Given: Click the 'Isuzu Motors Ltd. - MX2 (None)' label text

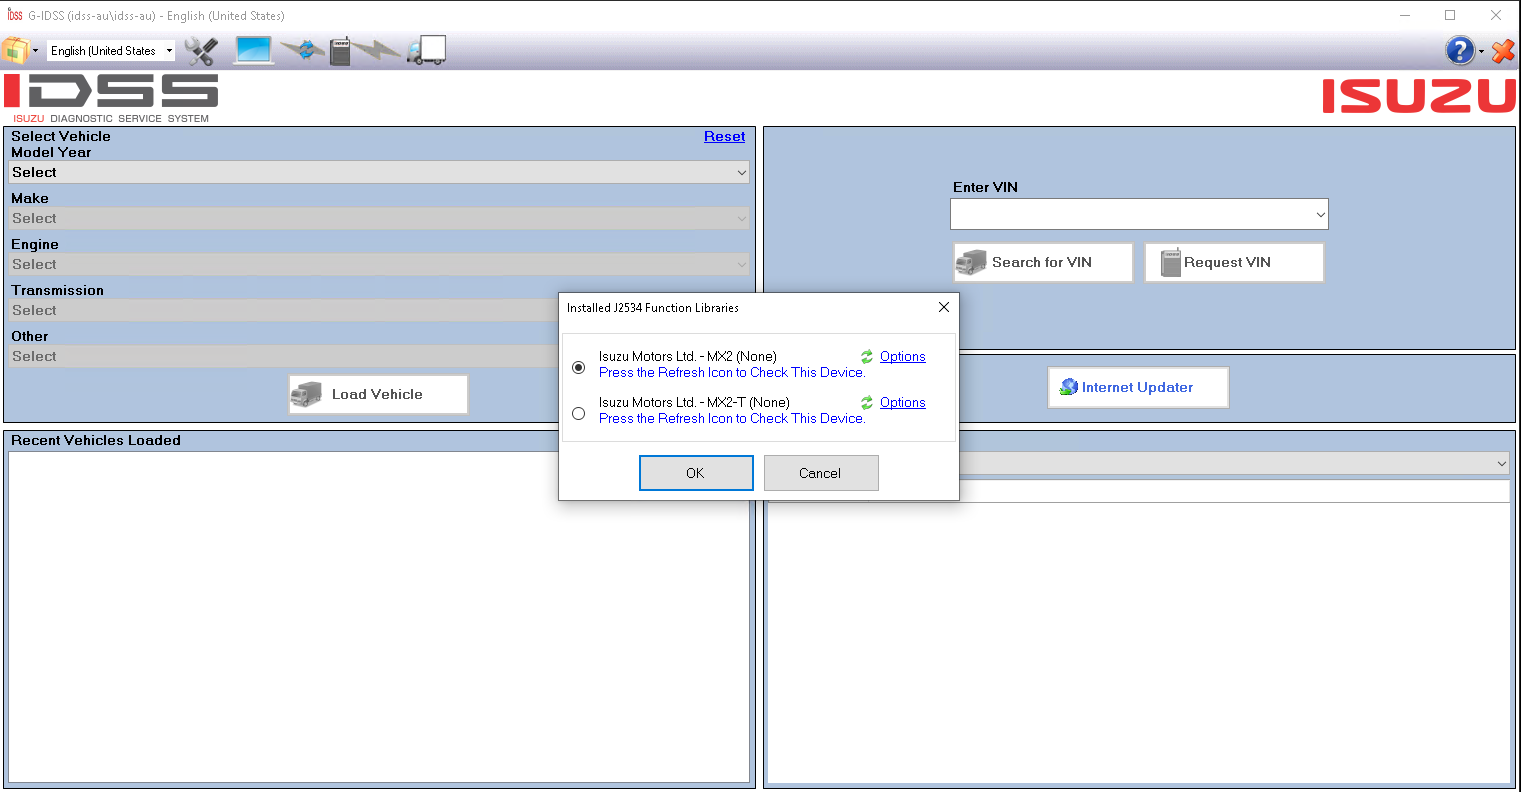Looking at the screenshot, I should click(688, 357).
